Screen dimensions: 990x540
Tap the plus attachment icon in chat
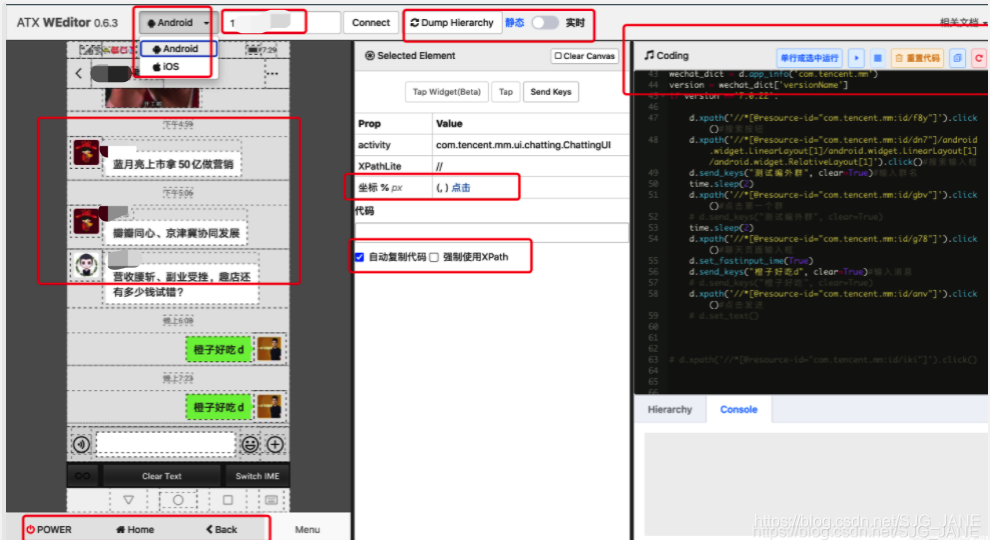[x=275, y=444]
